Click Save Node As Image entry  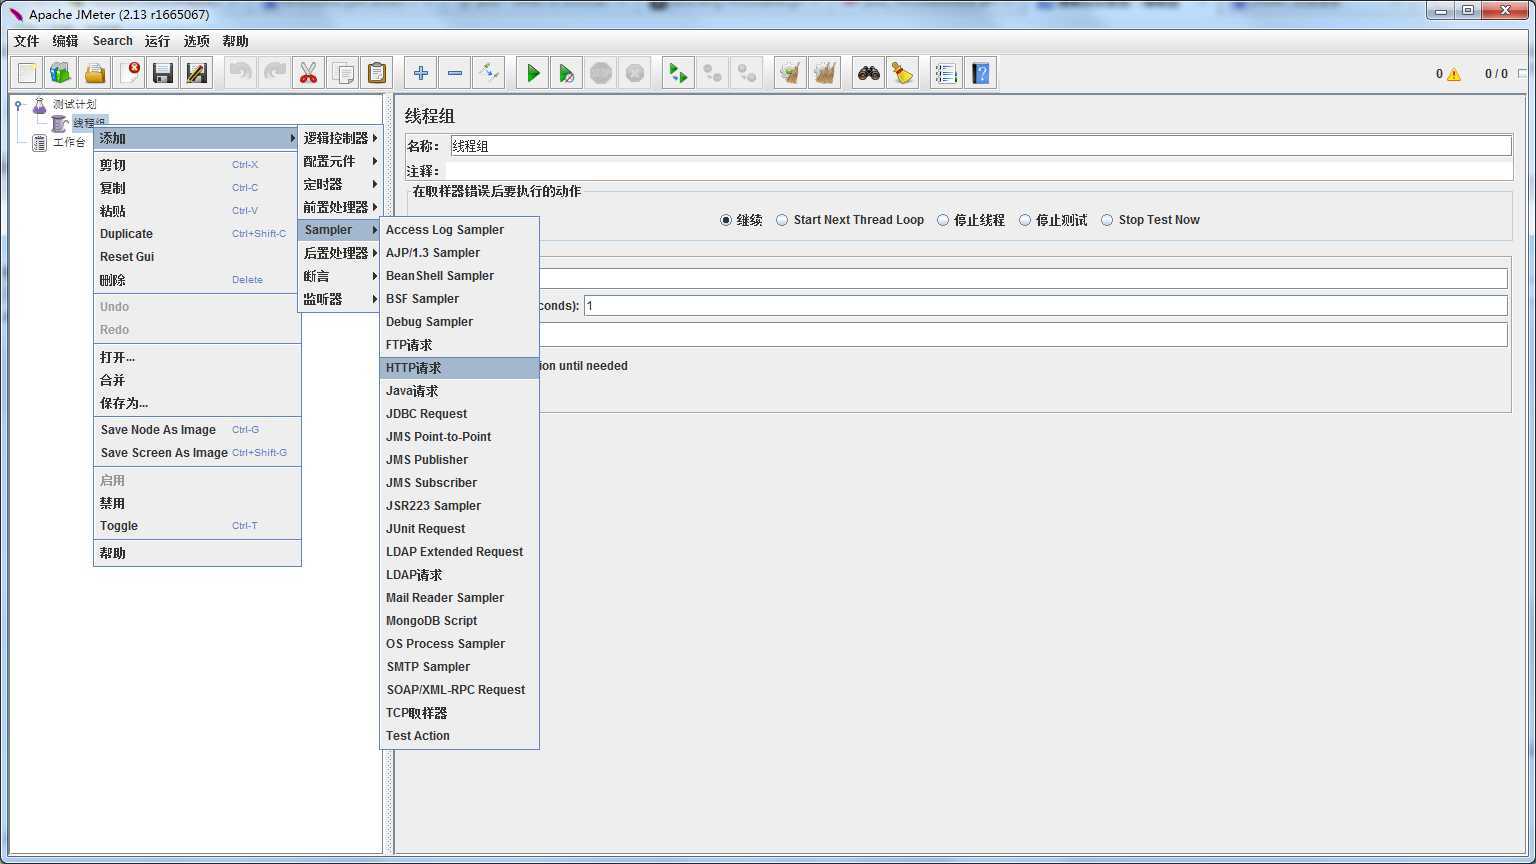197,430
